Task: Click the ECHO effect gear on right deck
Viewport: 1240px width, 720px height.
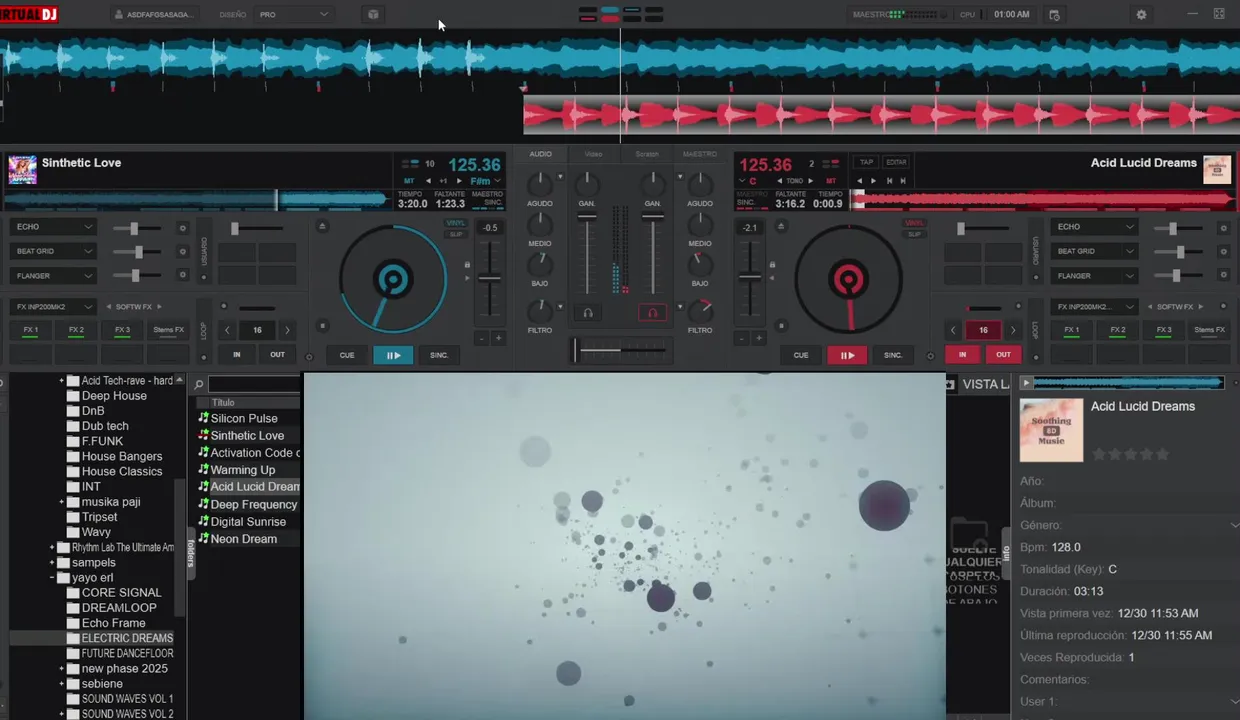Action: pyautogui.click(x=1223, y=227)
